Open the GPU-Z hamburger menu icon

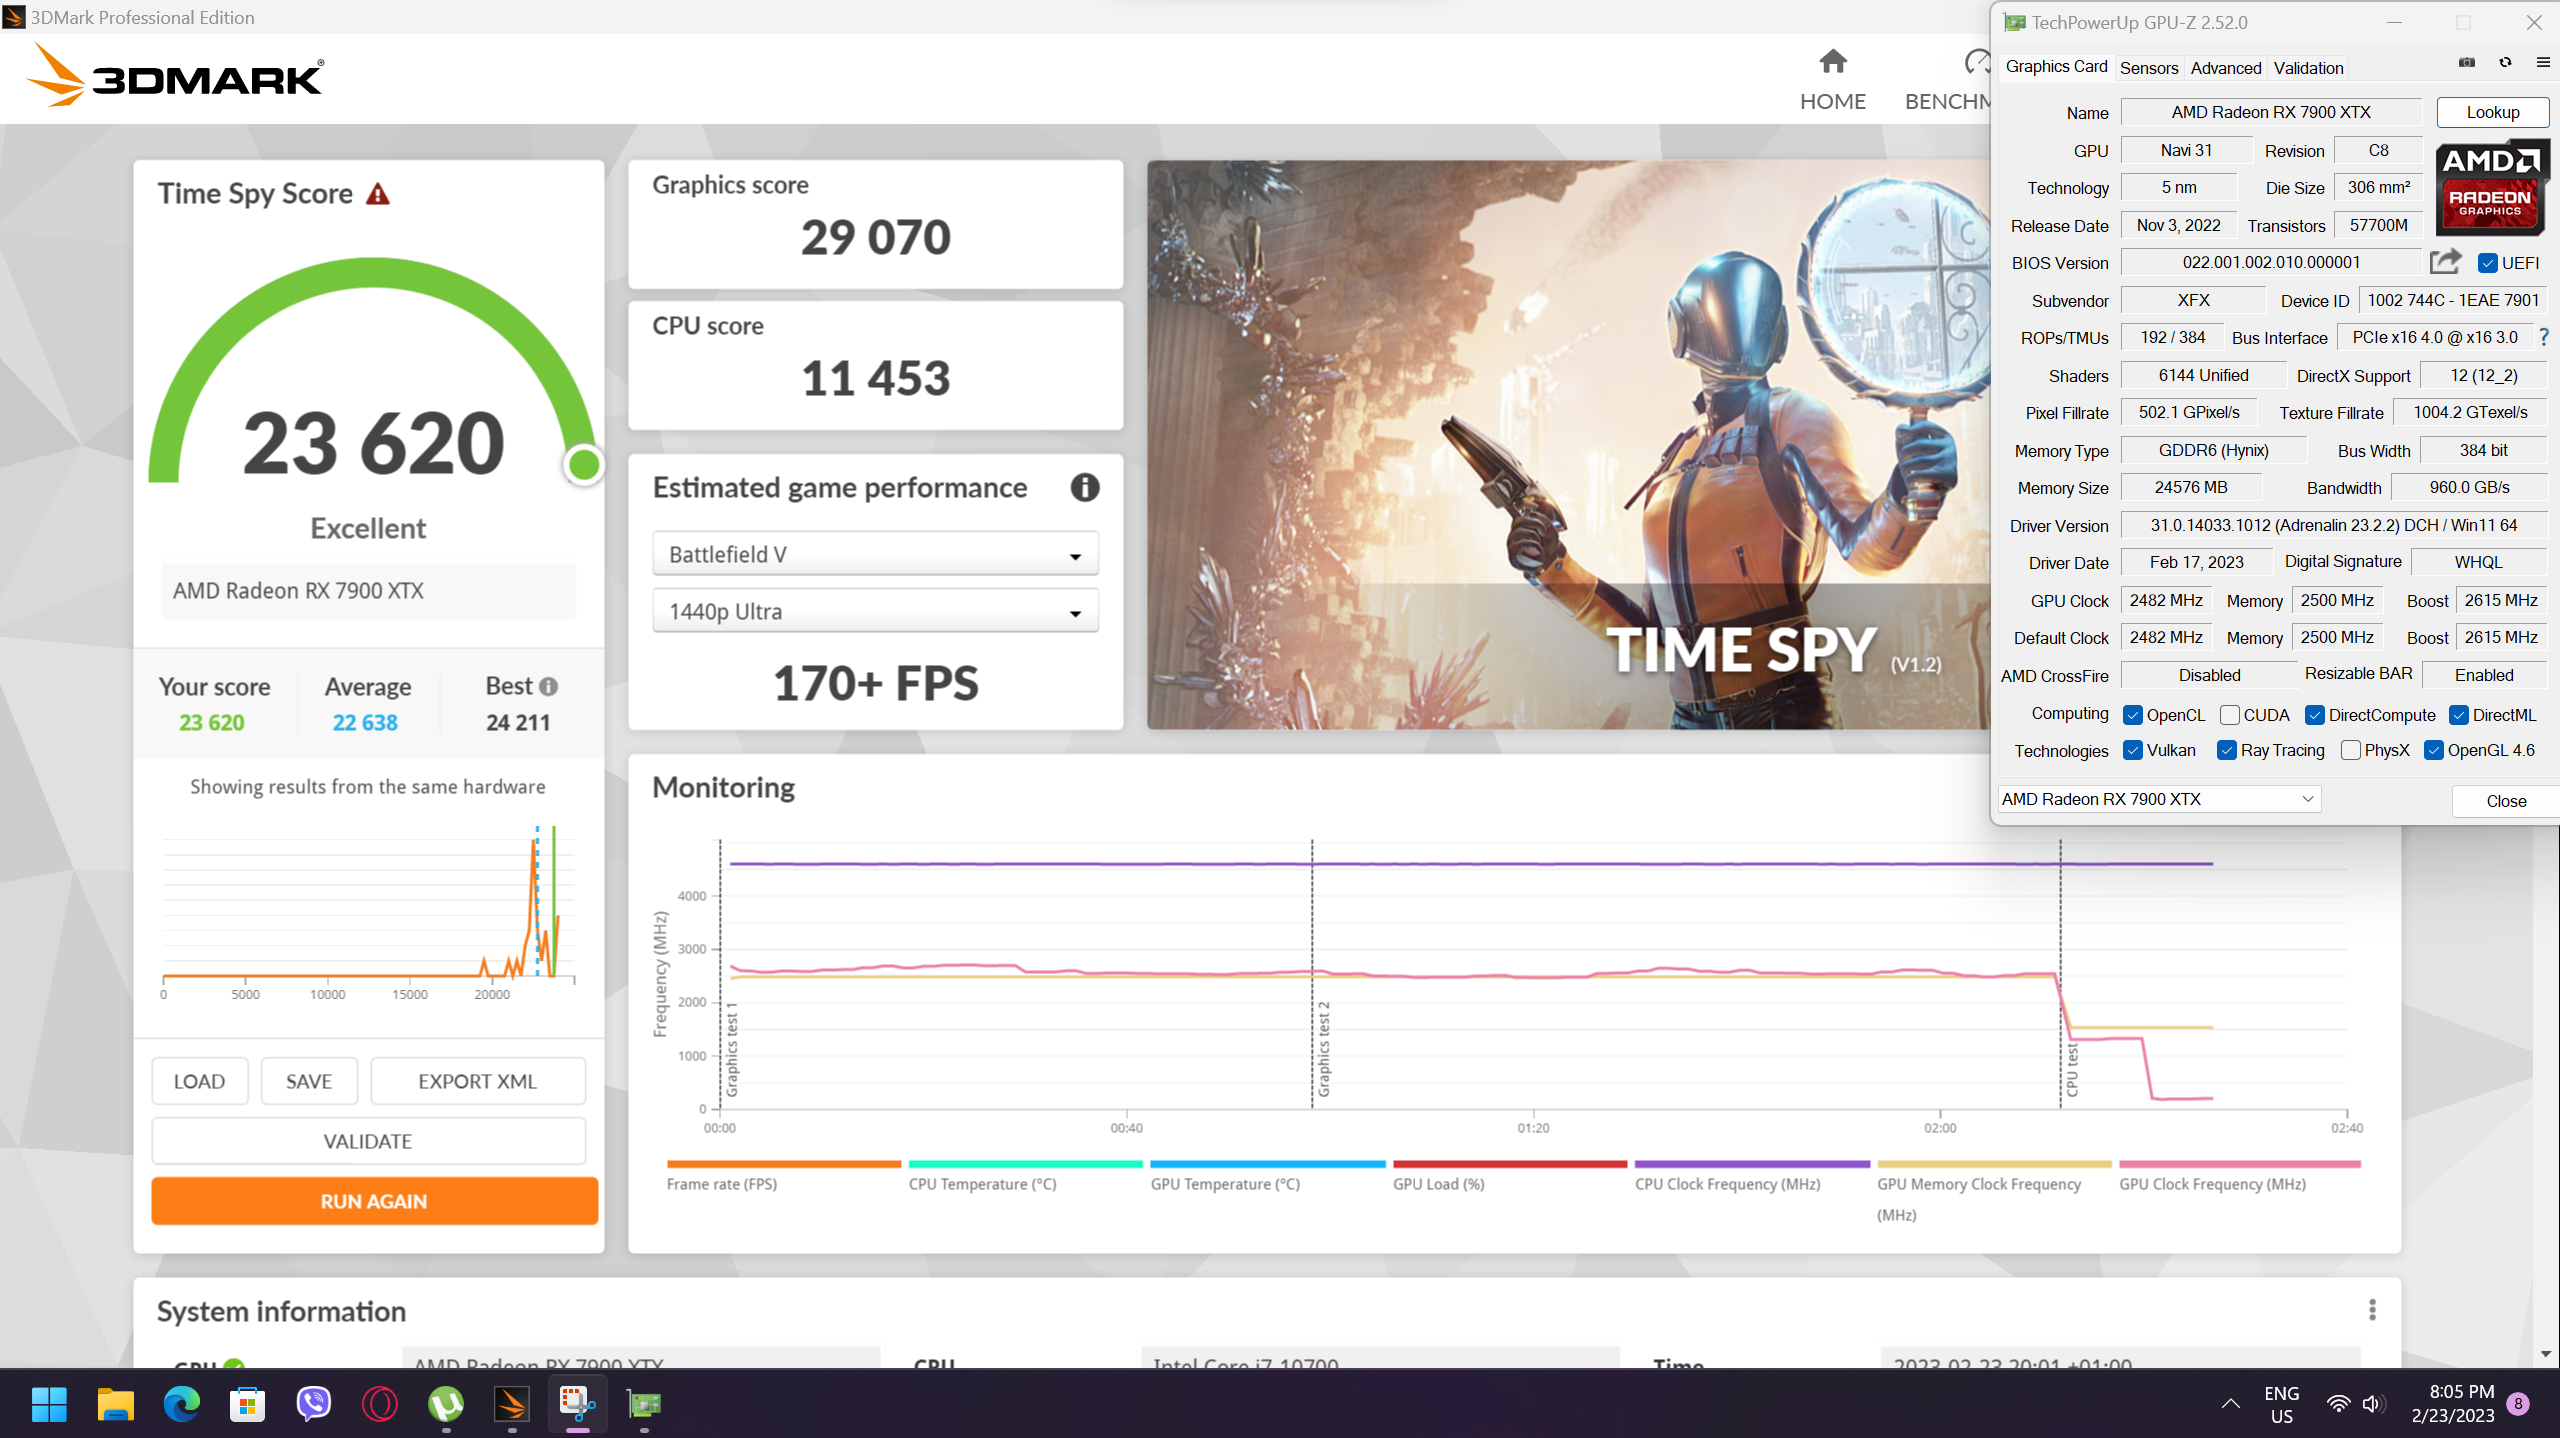pos(2543,63)
